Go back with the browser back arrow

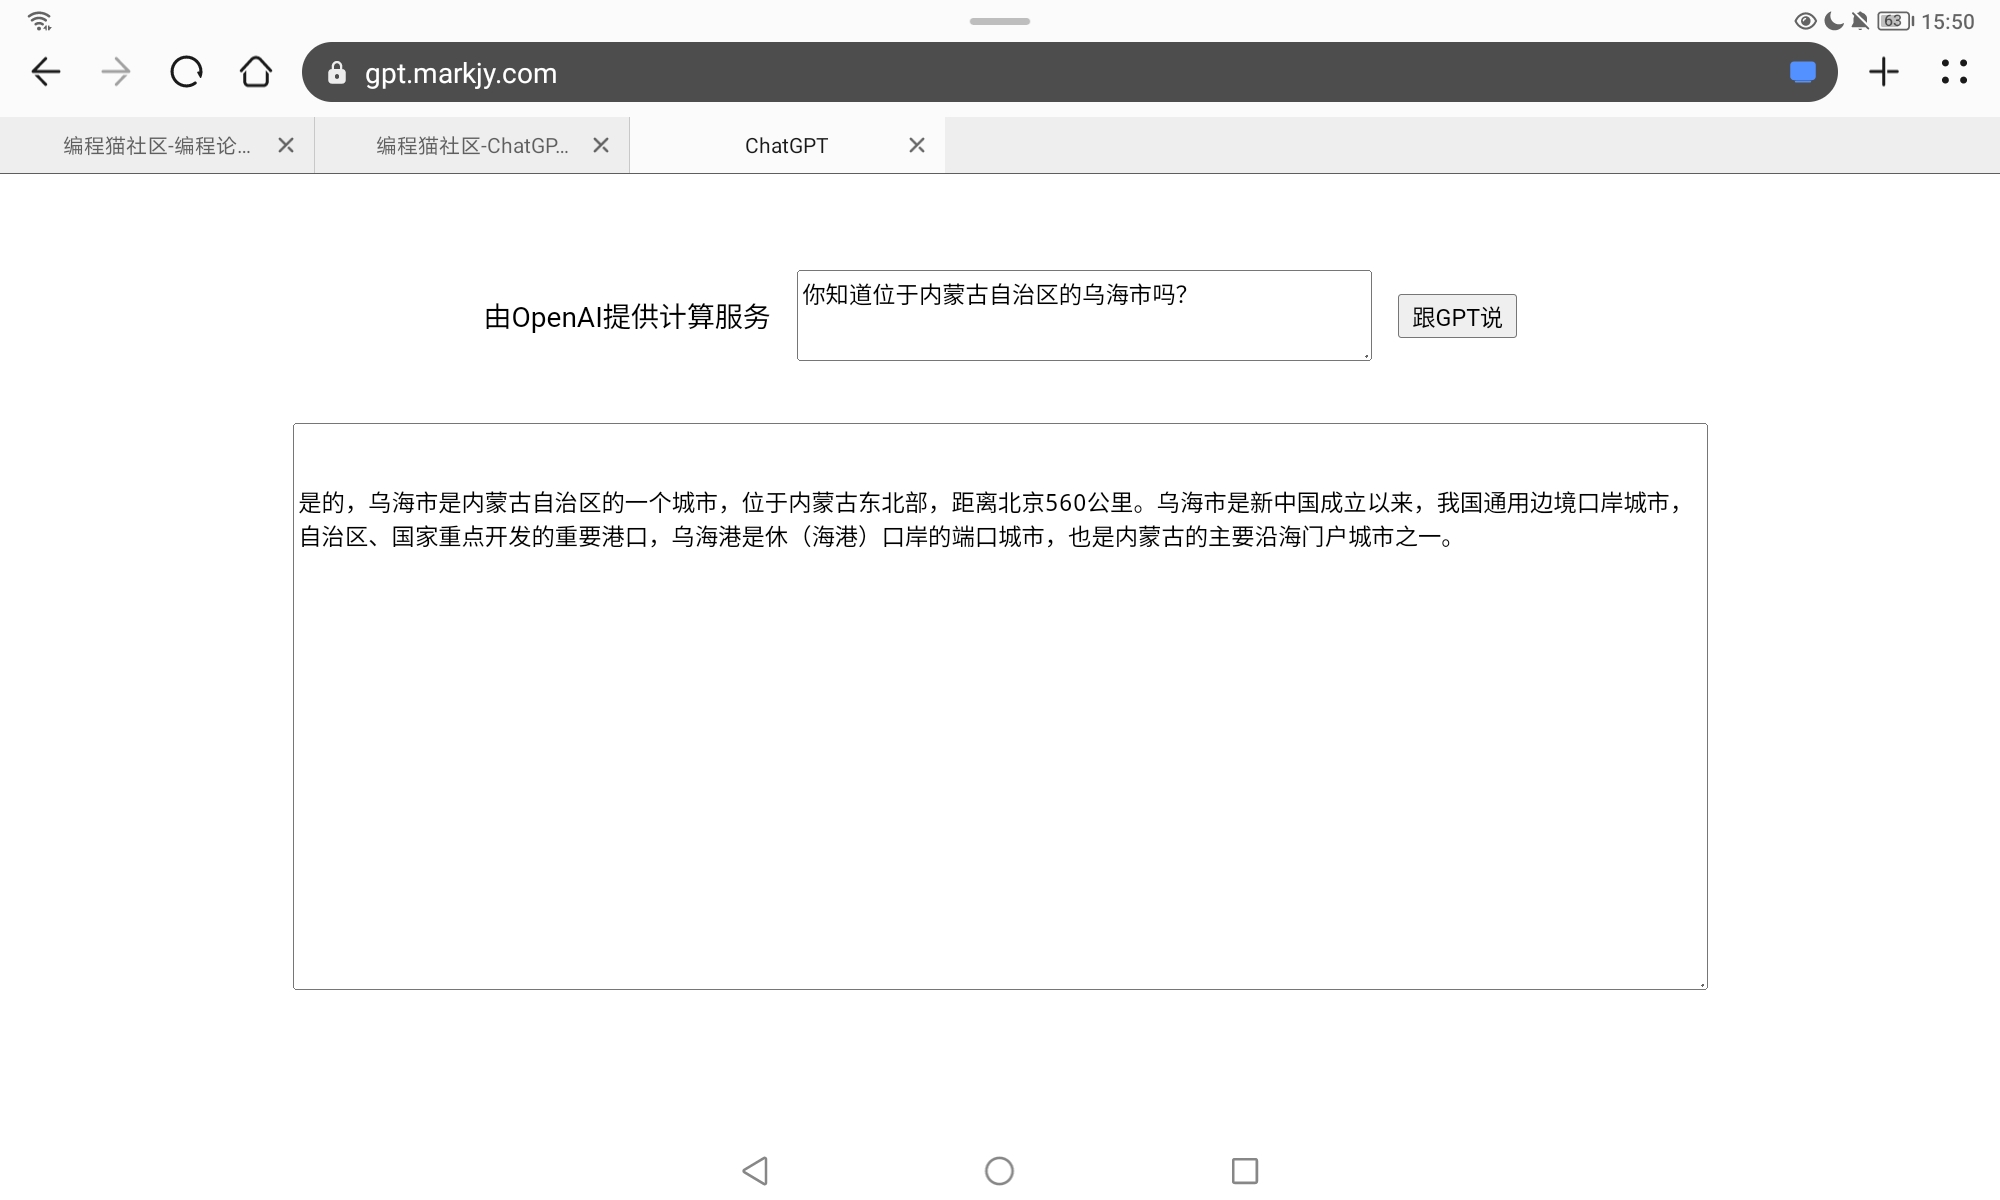46,72
